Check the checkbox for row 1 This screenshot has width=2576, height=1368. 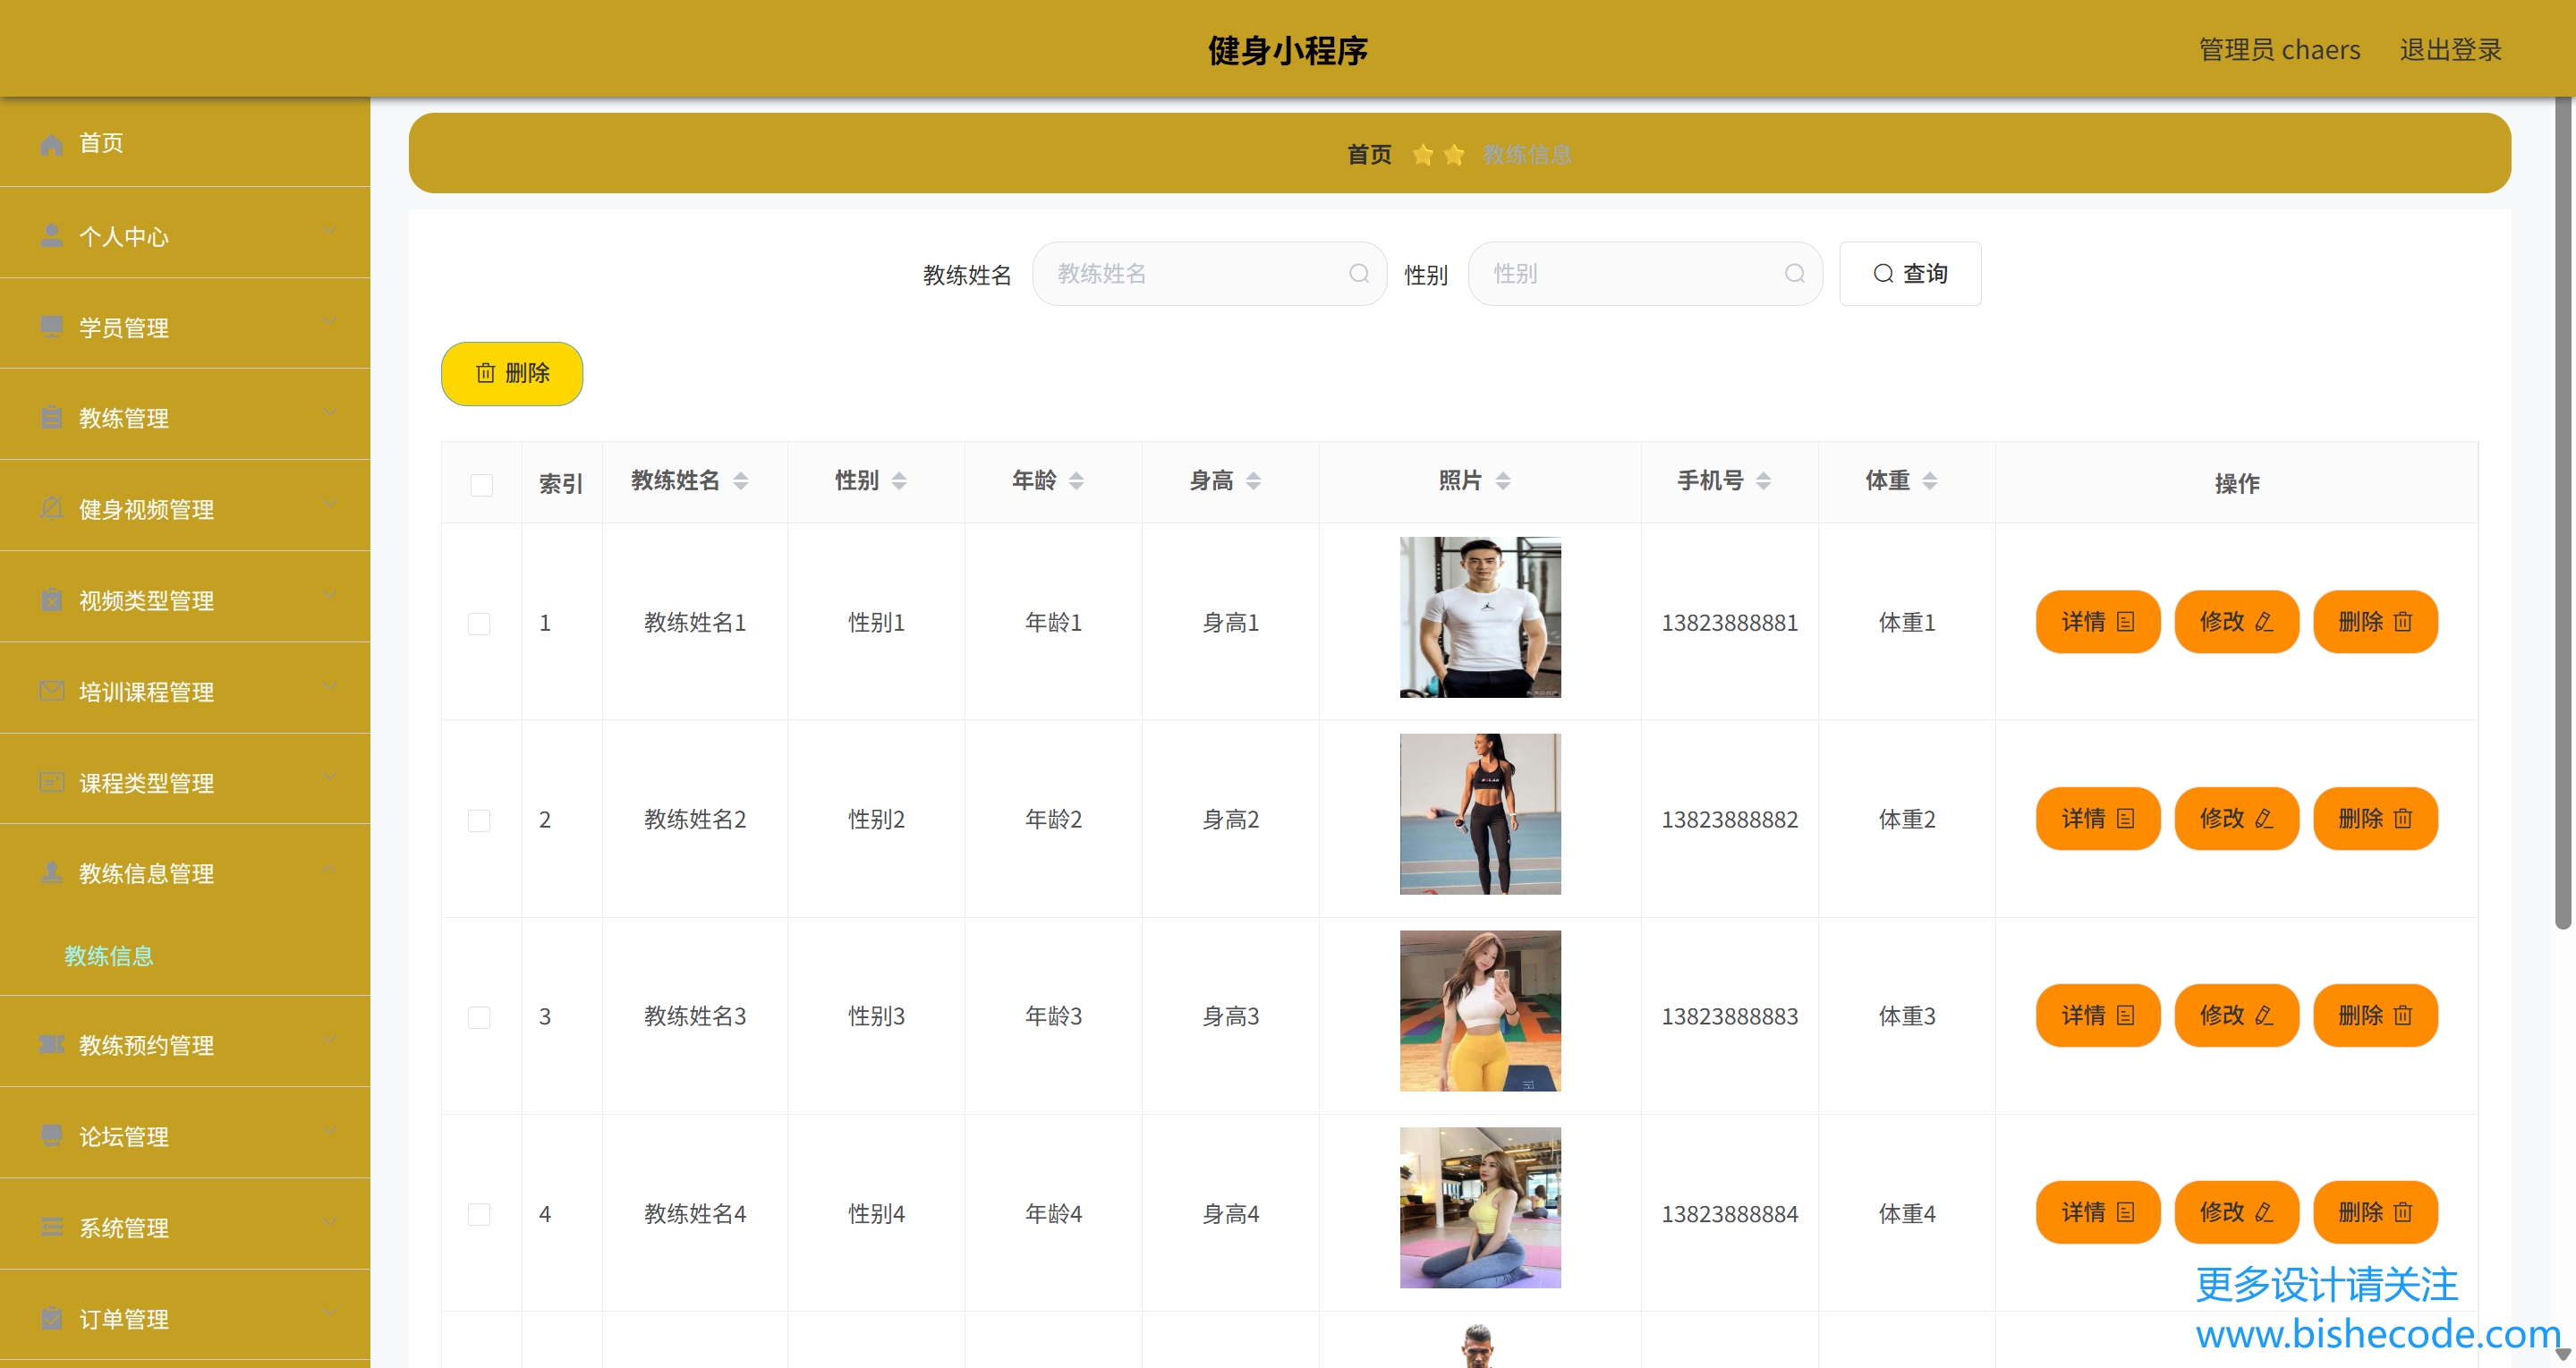click(479, 624)
